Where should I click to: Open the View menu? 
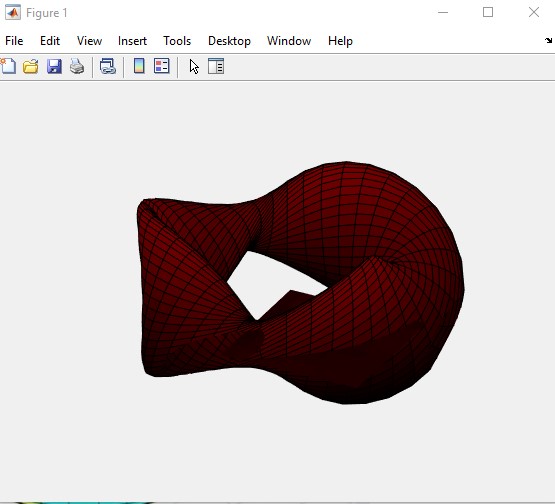point(90,41)
